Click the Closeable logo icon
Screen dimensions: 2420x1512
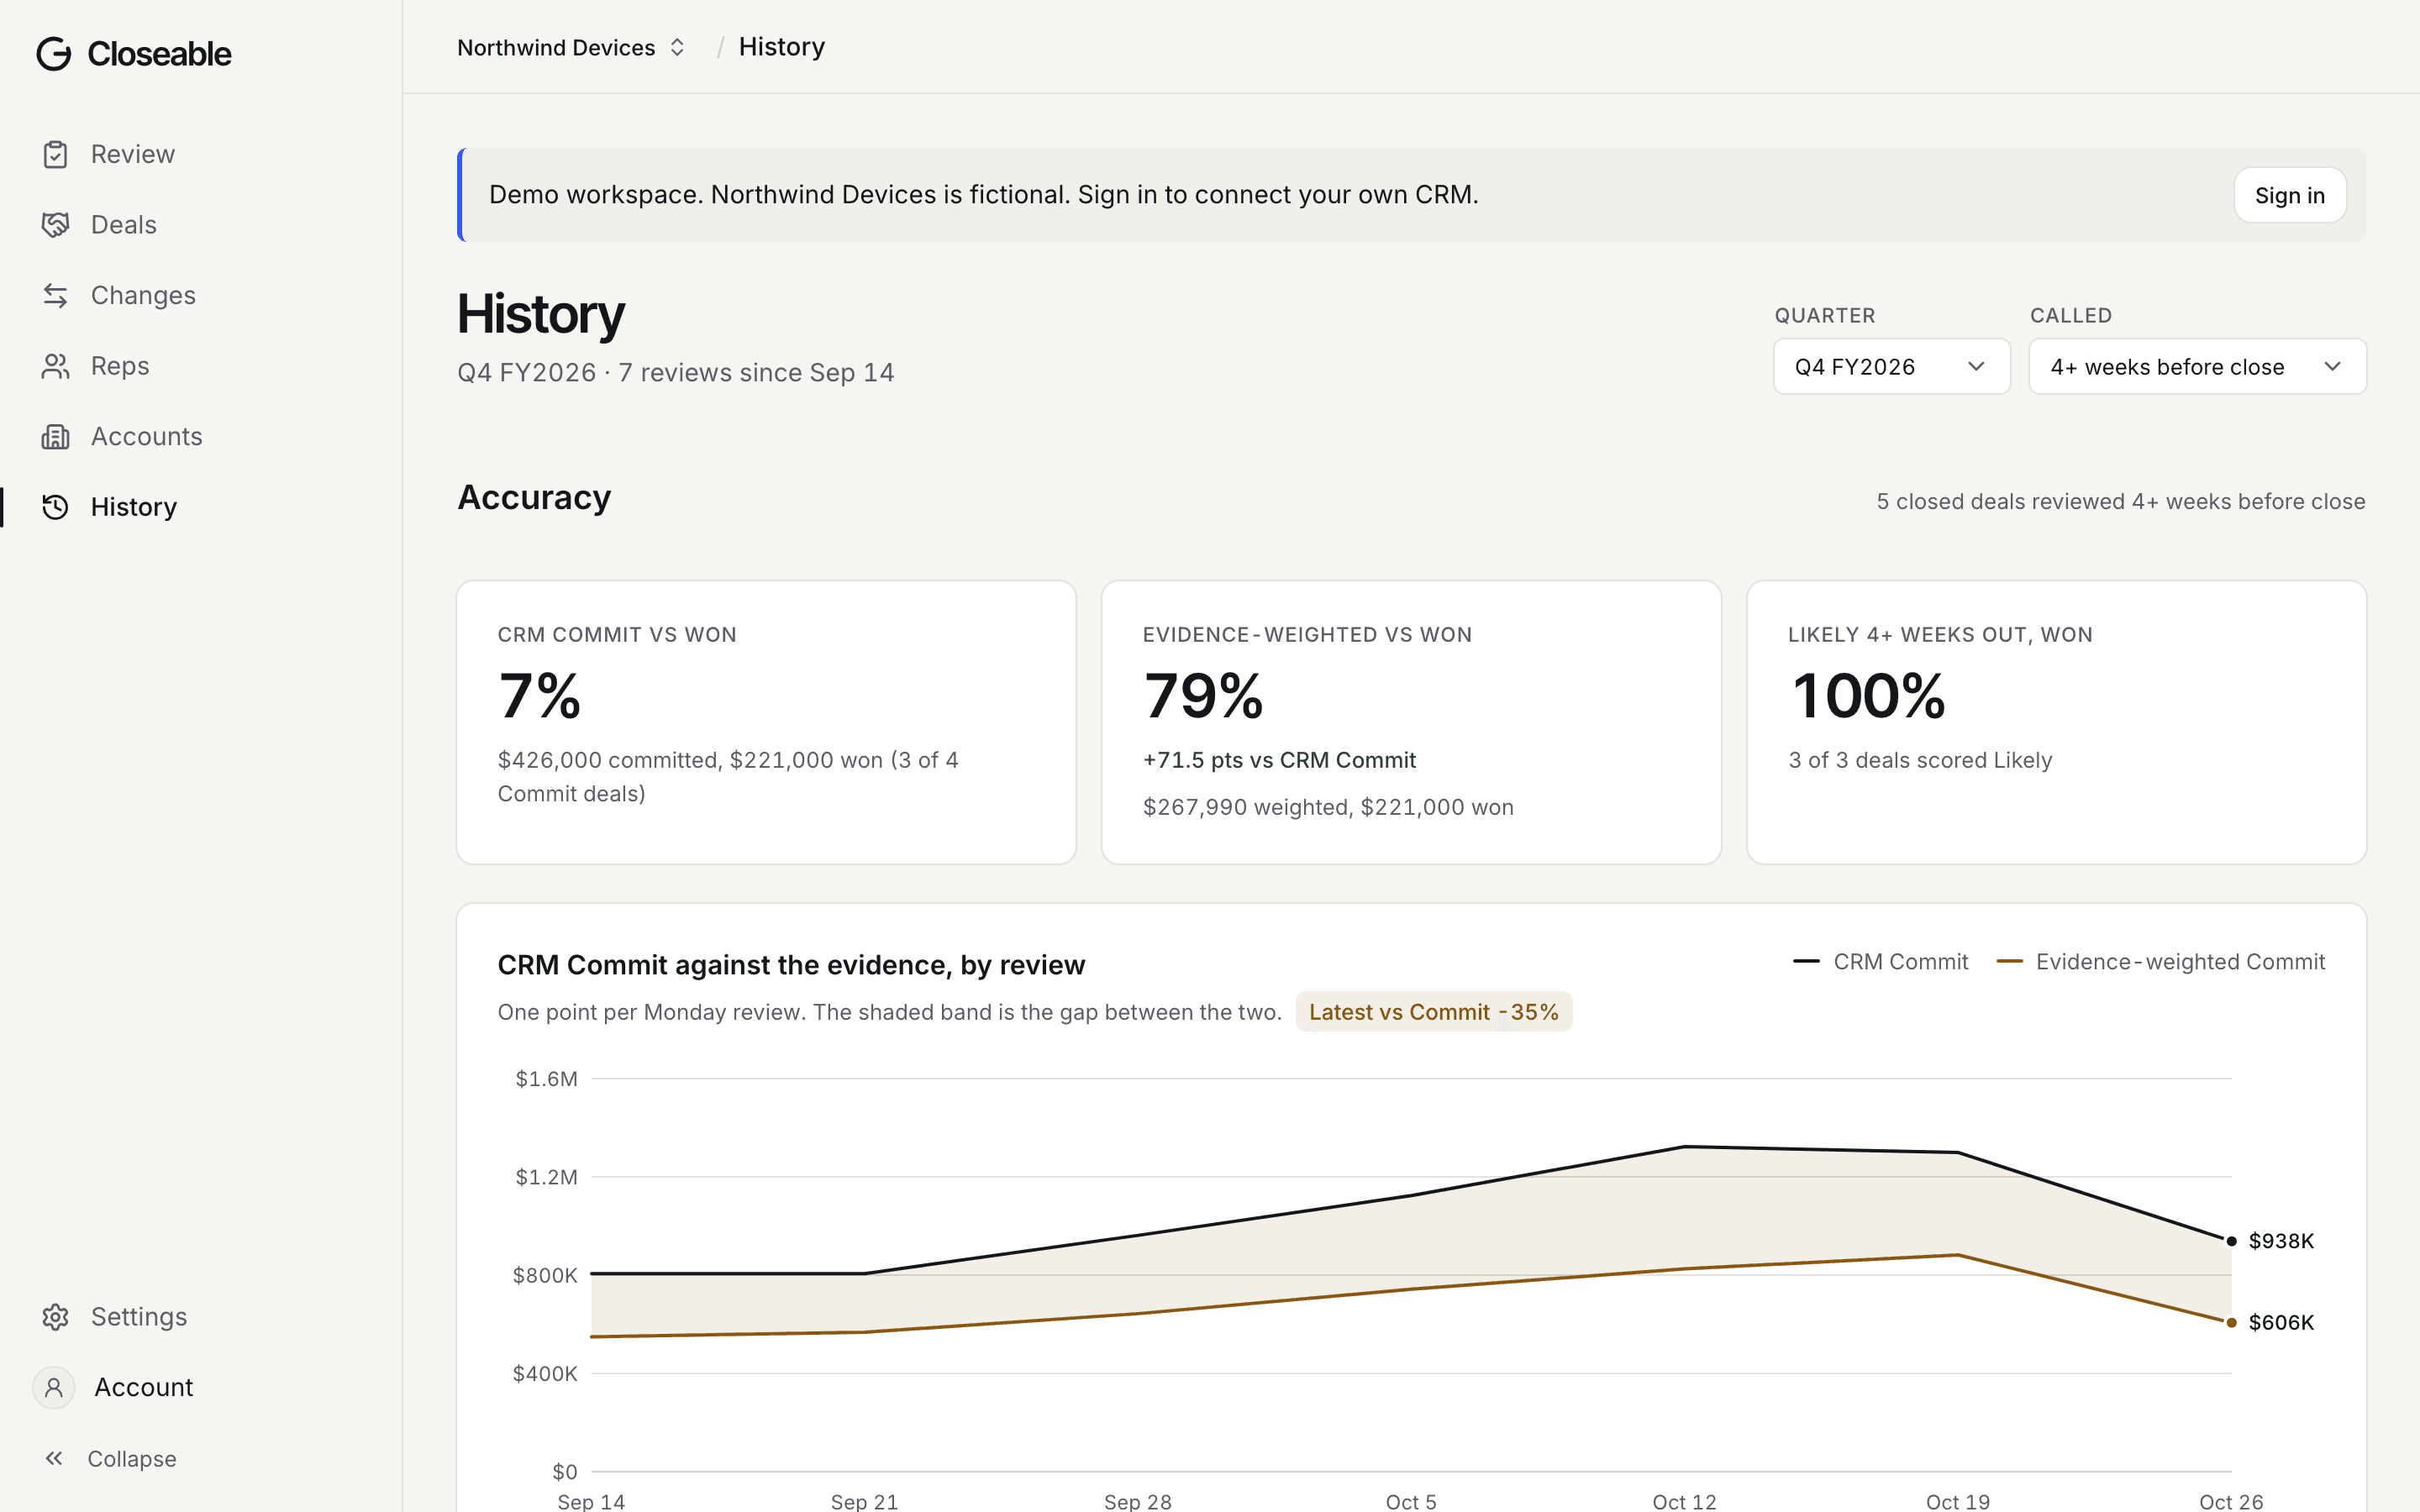point(54,54)
